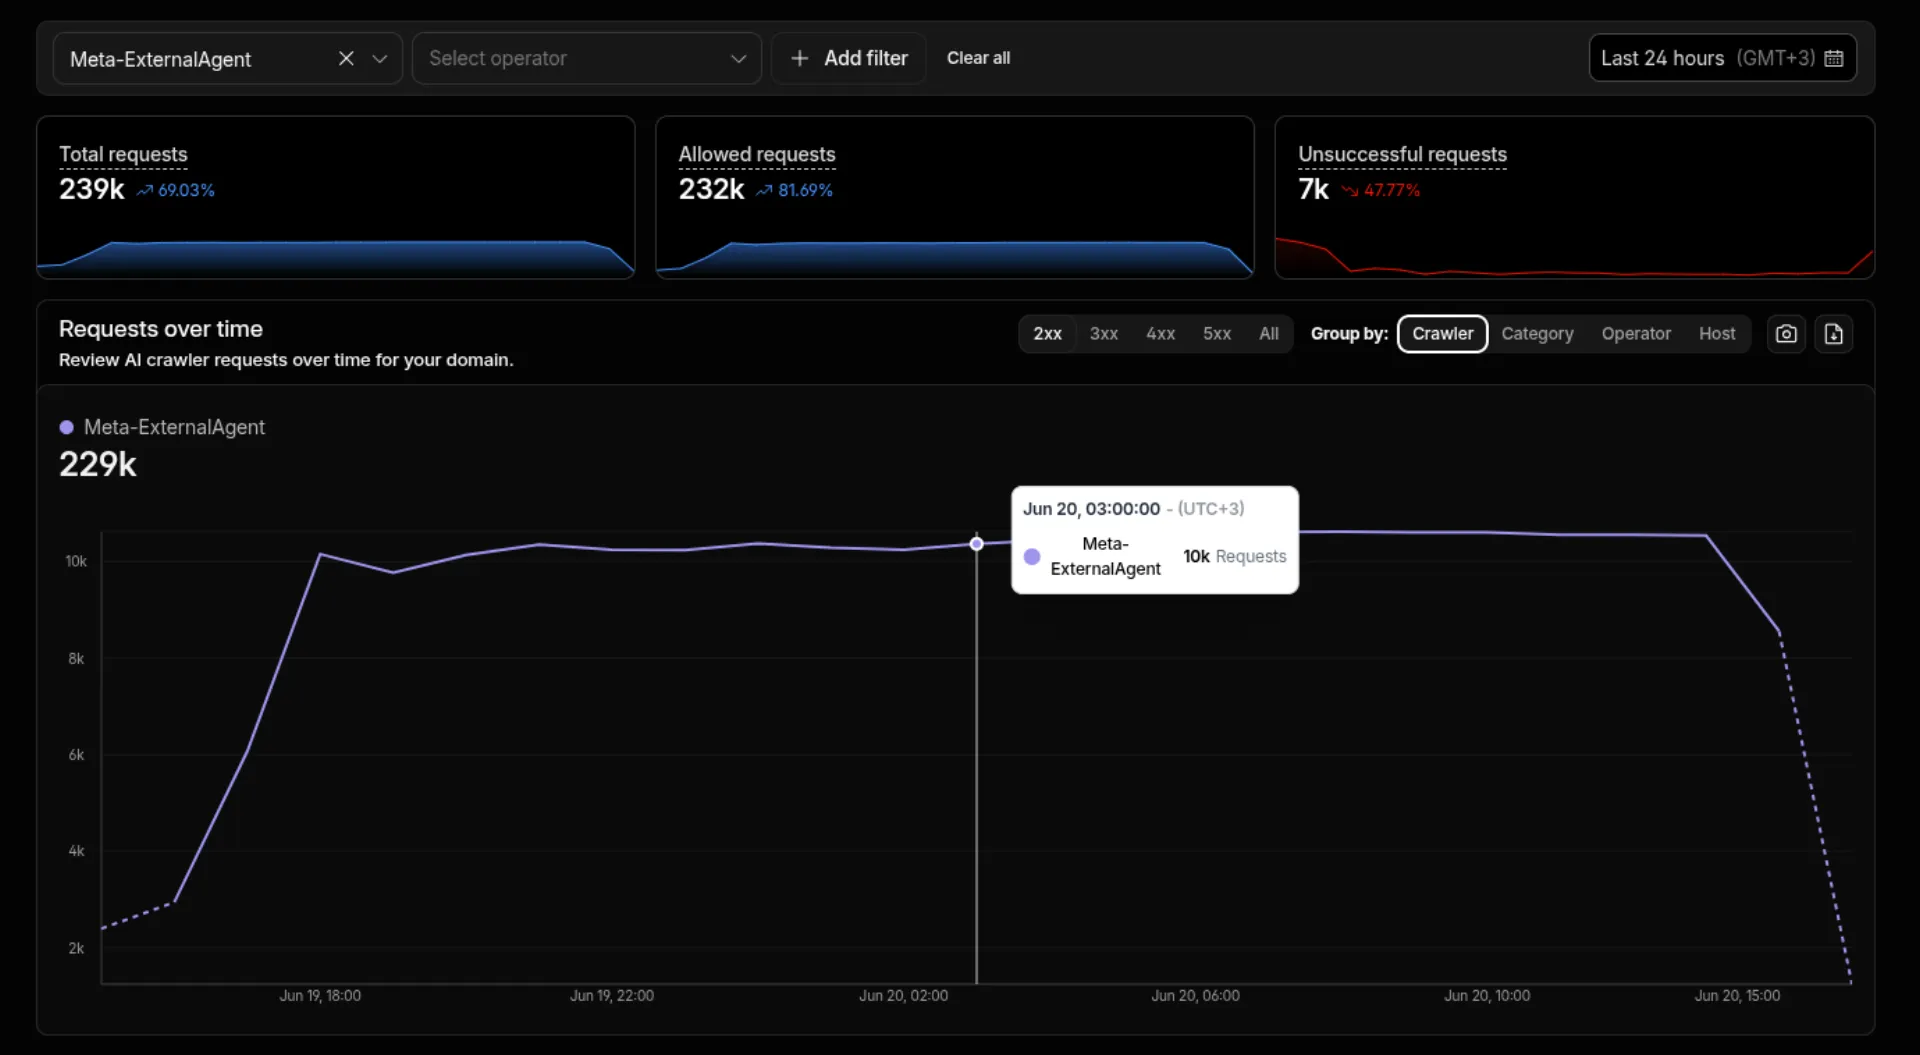Click the calendar icon in date range

coord(1834,58)
